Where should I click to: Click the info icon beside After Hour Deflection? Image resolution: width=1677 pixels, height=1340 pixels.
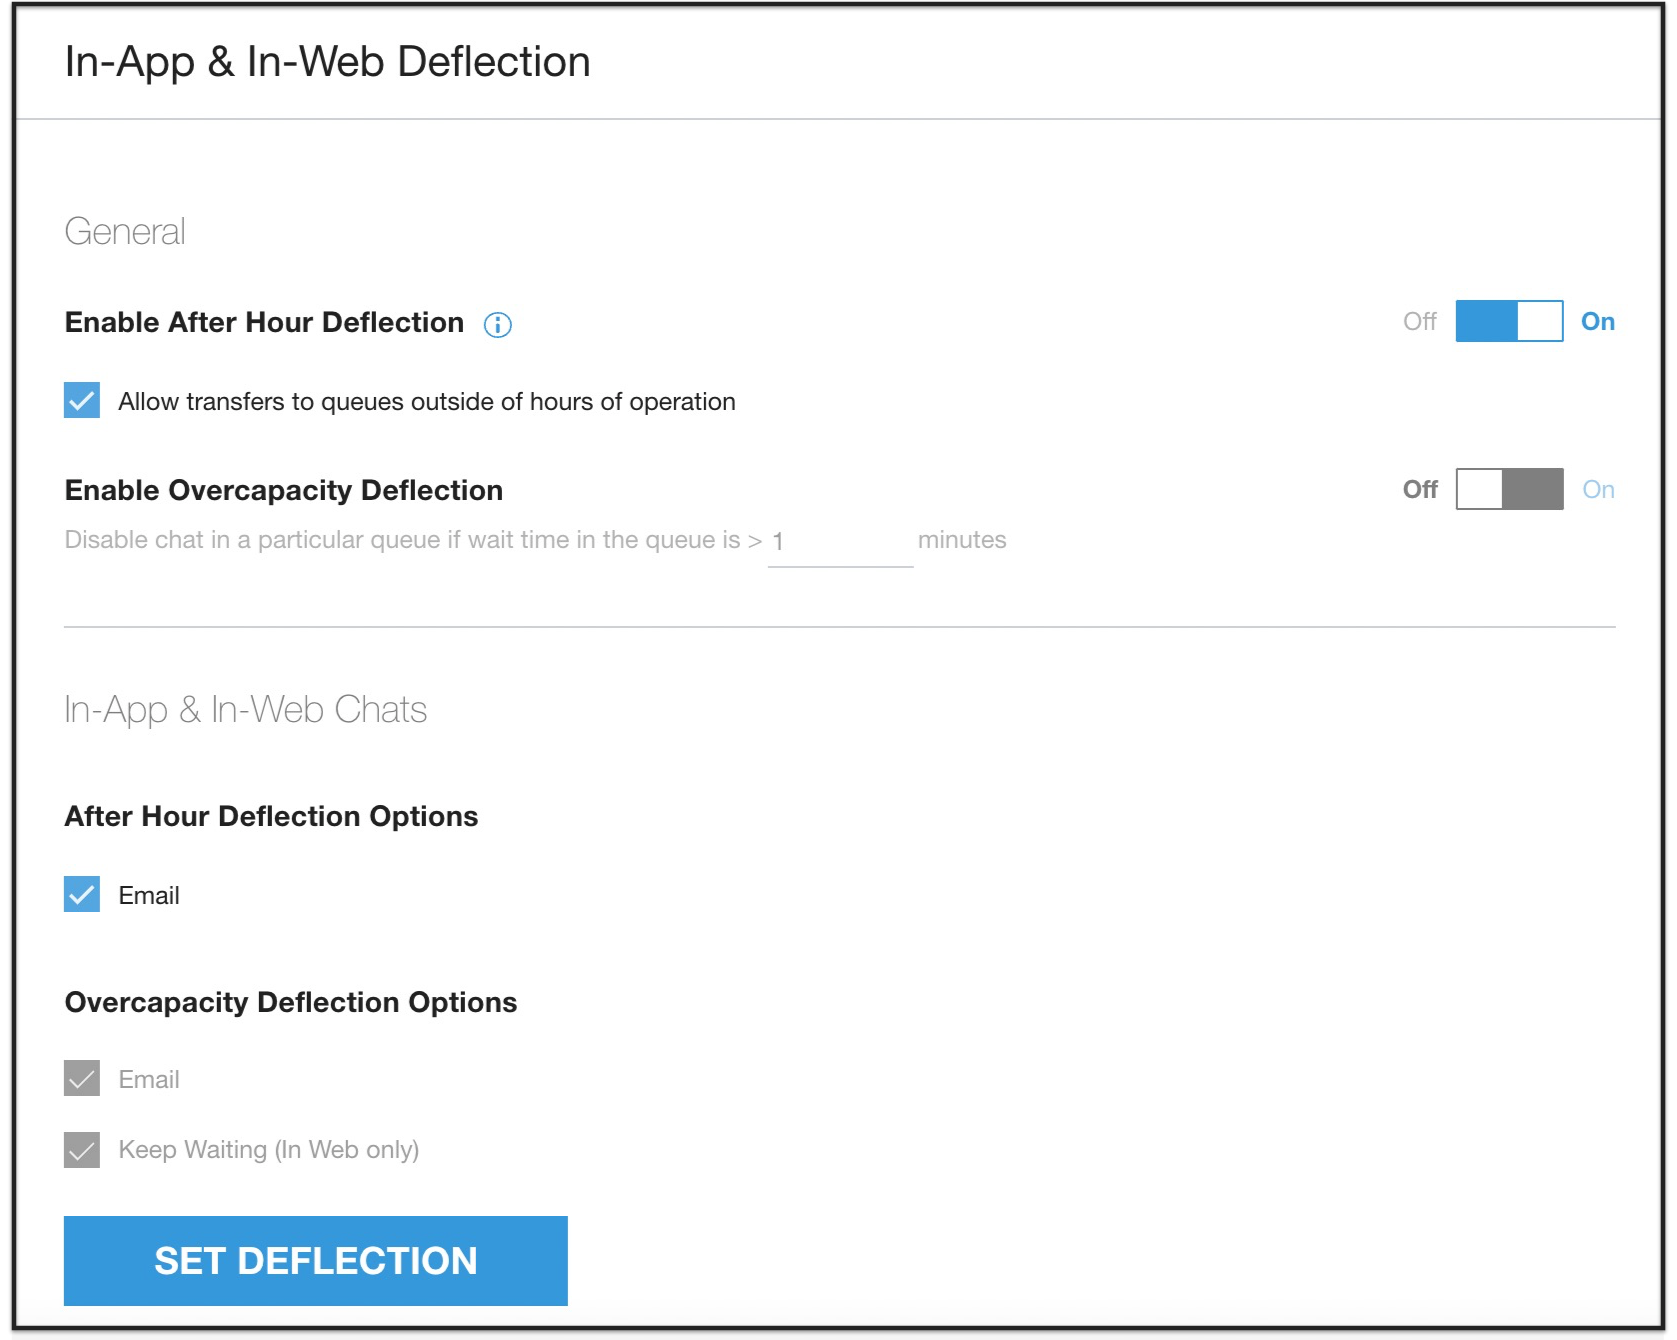[497, 325]
